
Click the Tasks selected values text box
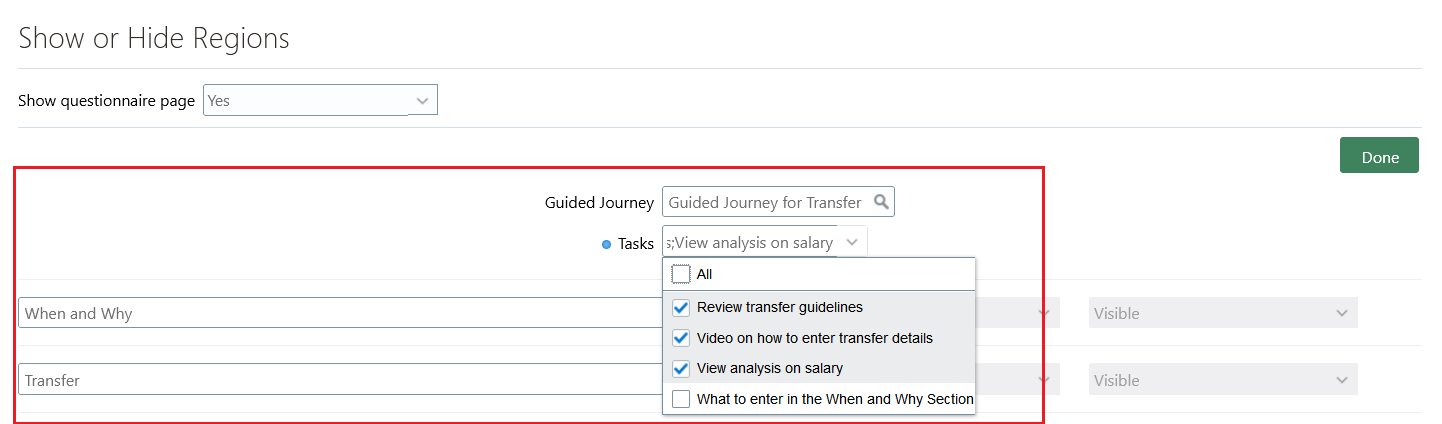pyautogui.click(x=749, y=242)
